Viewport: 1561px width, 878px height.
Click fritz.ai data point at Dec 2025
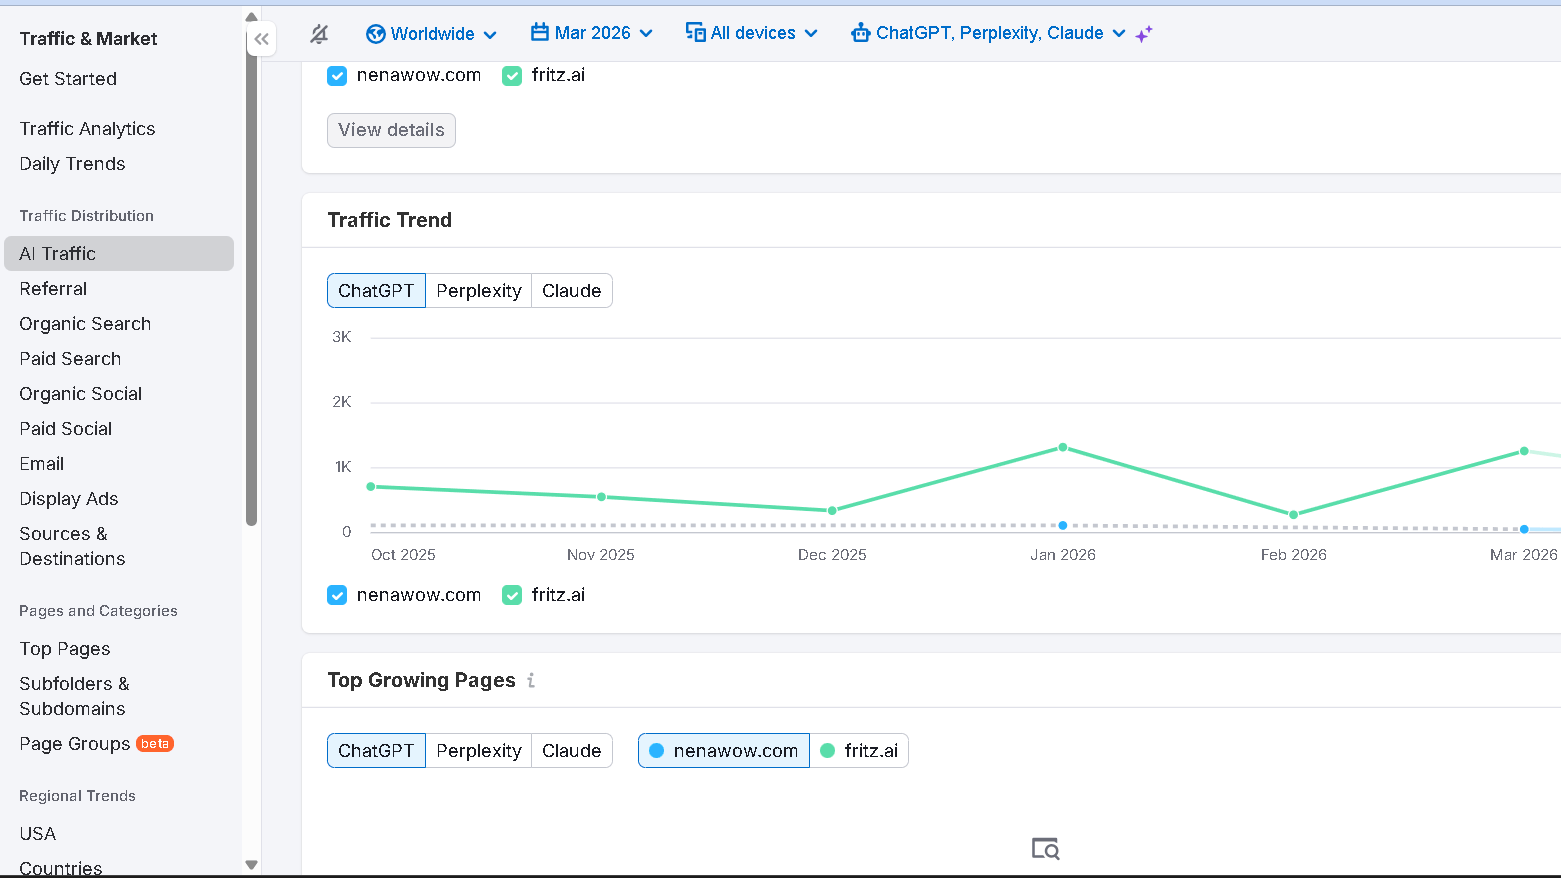click(x=832, y=511)
